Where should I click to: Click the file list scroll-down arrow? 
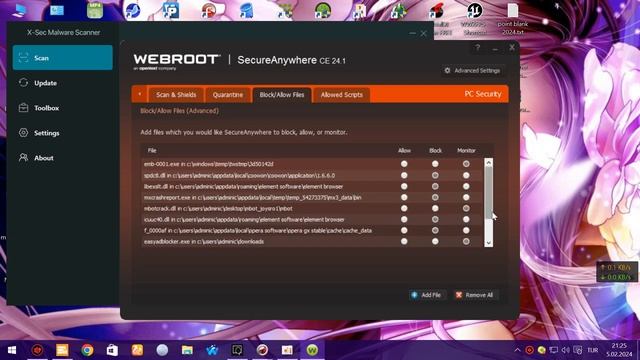[489, 243]
